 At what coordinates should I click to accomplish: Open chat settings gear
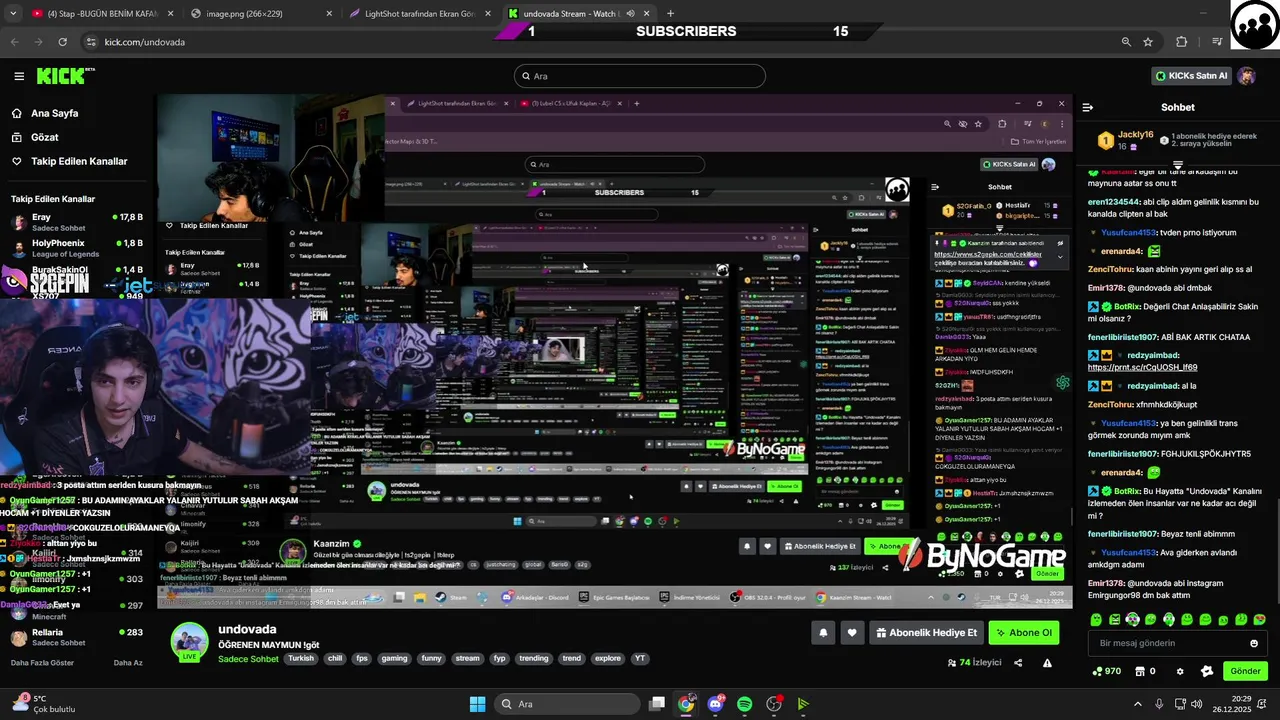point(1180,671)
